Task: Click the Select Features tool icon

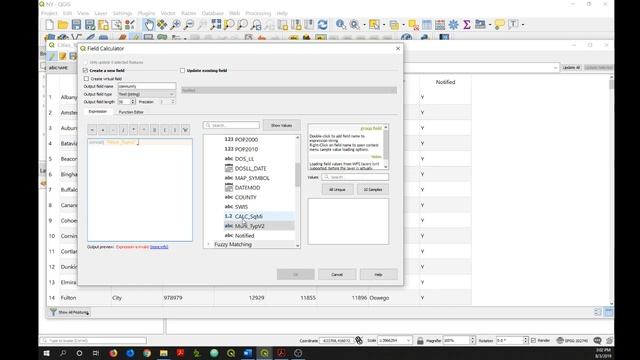Action: click(374, 24)
